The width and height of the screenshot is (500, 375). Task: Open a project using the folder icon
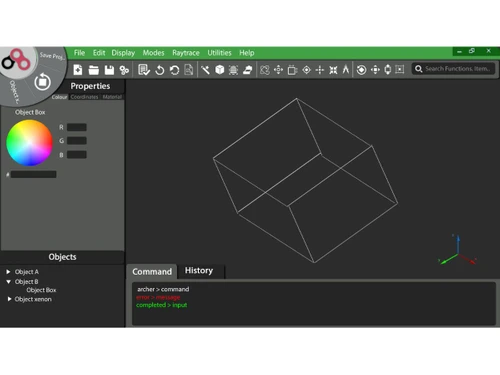tap(94, 70)
